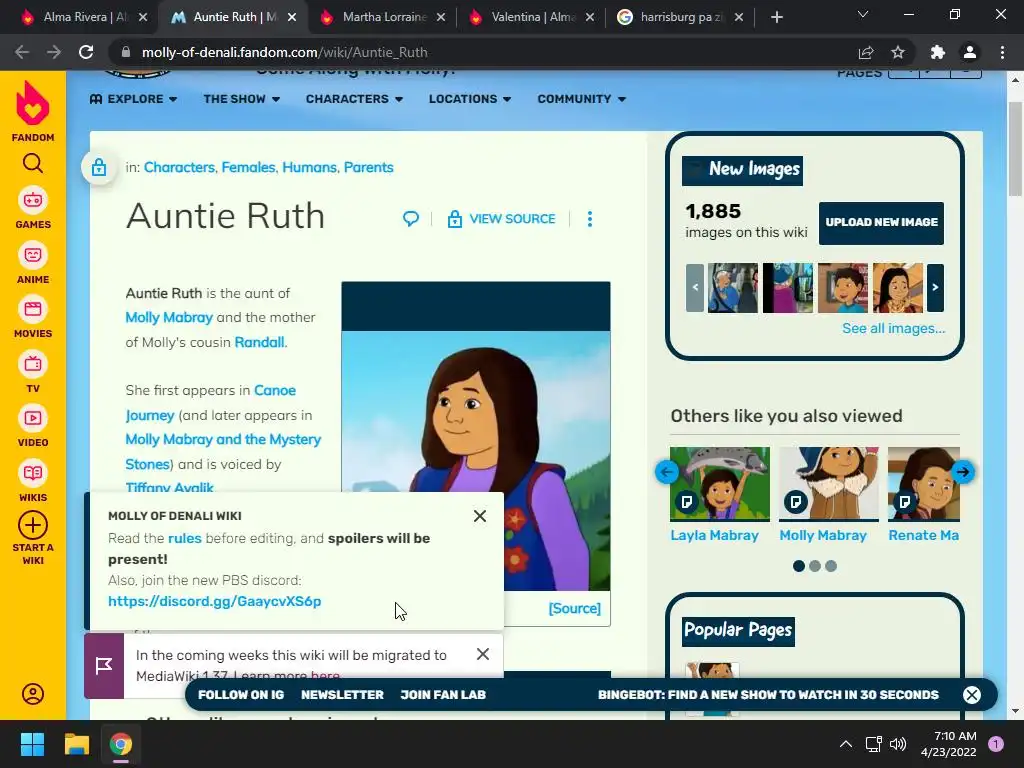
Task: Click Upload New Image button
Action: pos(881,223)
